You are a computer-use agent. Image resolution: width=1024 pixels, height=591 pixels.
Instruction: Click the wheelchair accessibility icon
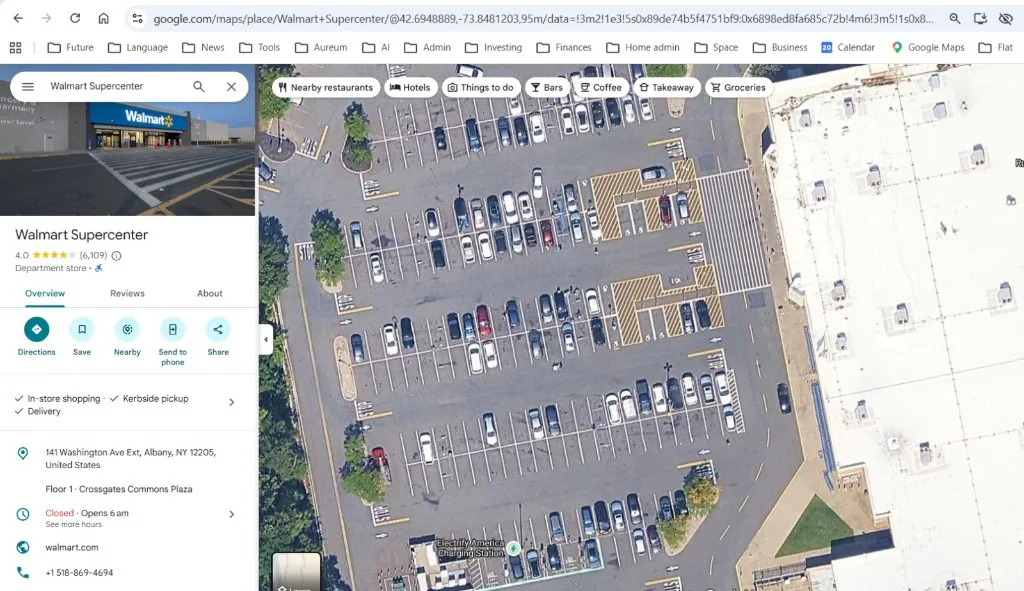99,268
